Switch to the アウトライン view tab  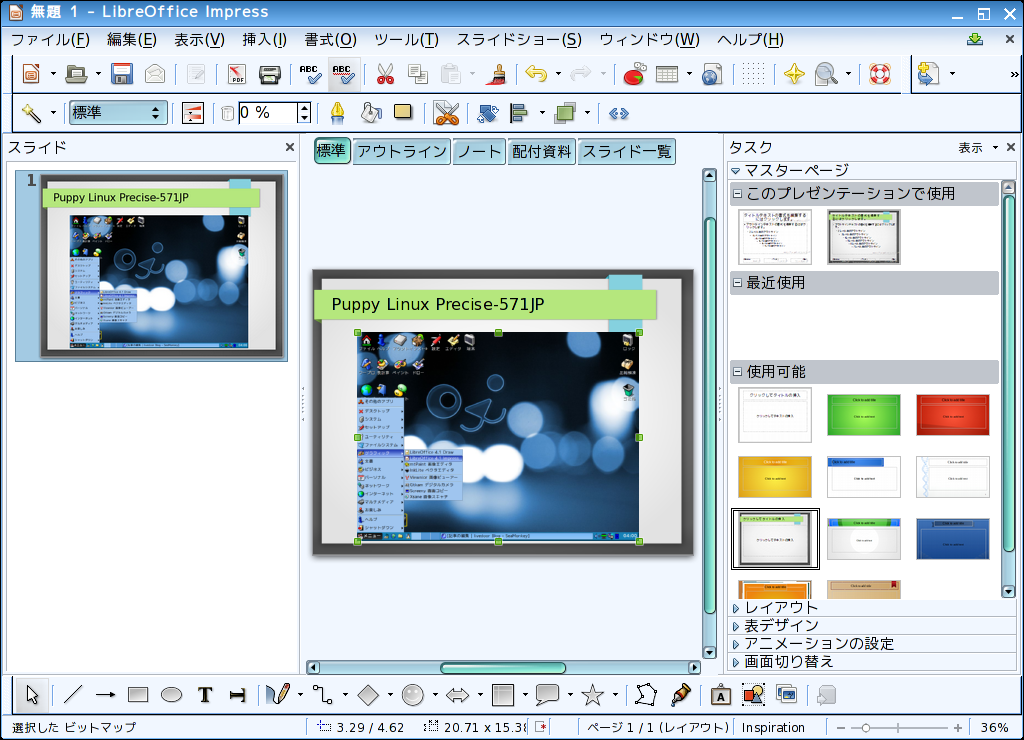(402, 152)
